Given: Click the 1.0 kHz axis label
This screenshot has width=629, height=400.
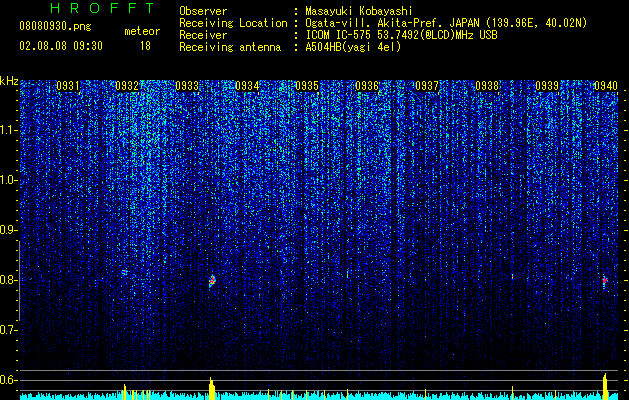Looking at the screenshot, I should pyautogui.click(x=7, y=180).
